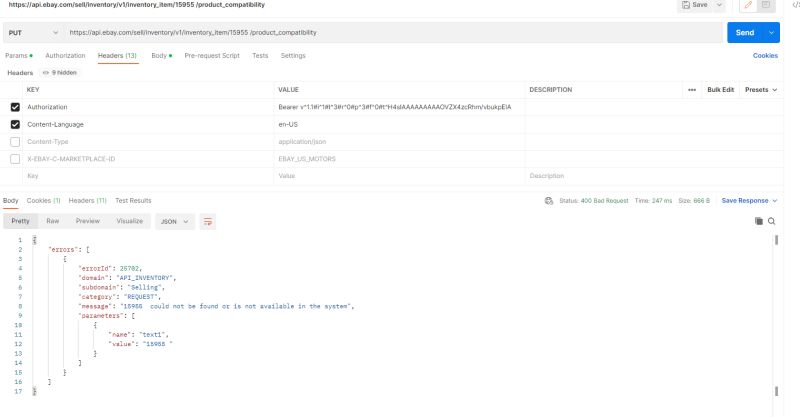Click the code panel icon at top right edge
This screenshot has width=800, height=417.
pyautogui.click(x=796, y=5)
